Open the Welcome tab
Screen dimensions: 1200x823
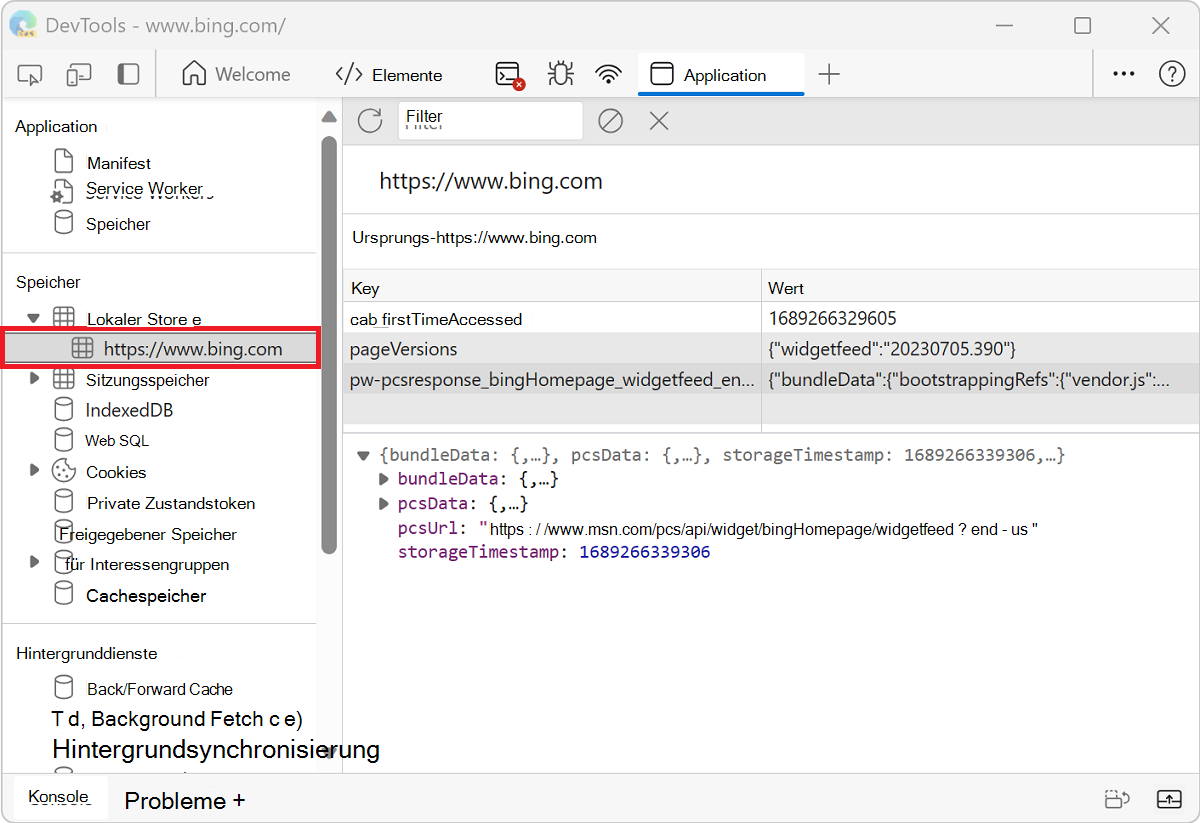pos(236,75)
